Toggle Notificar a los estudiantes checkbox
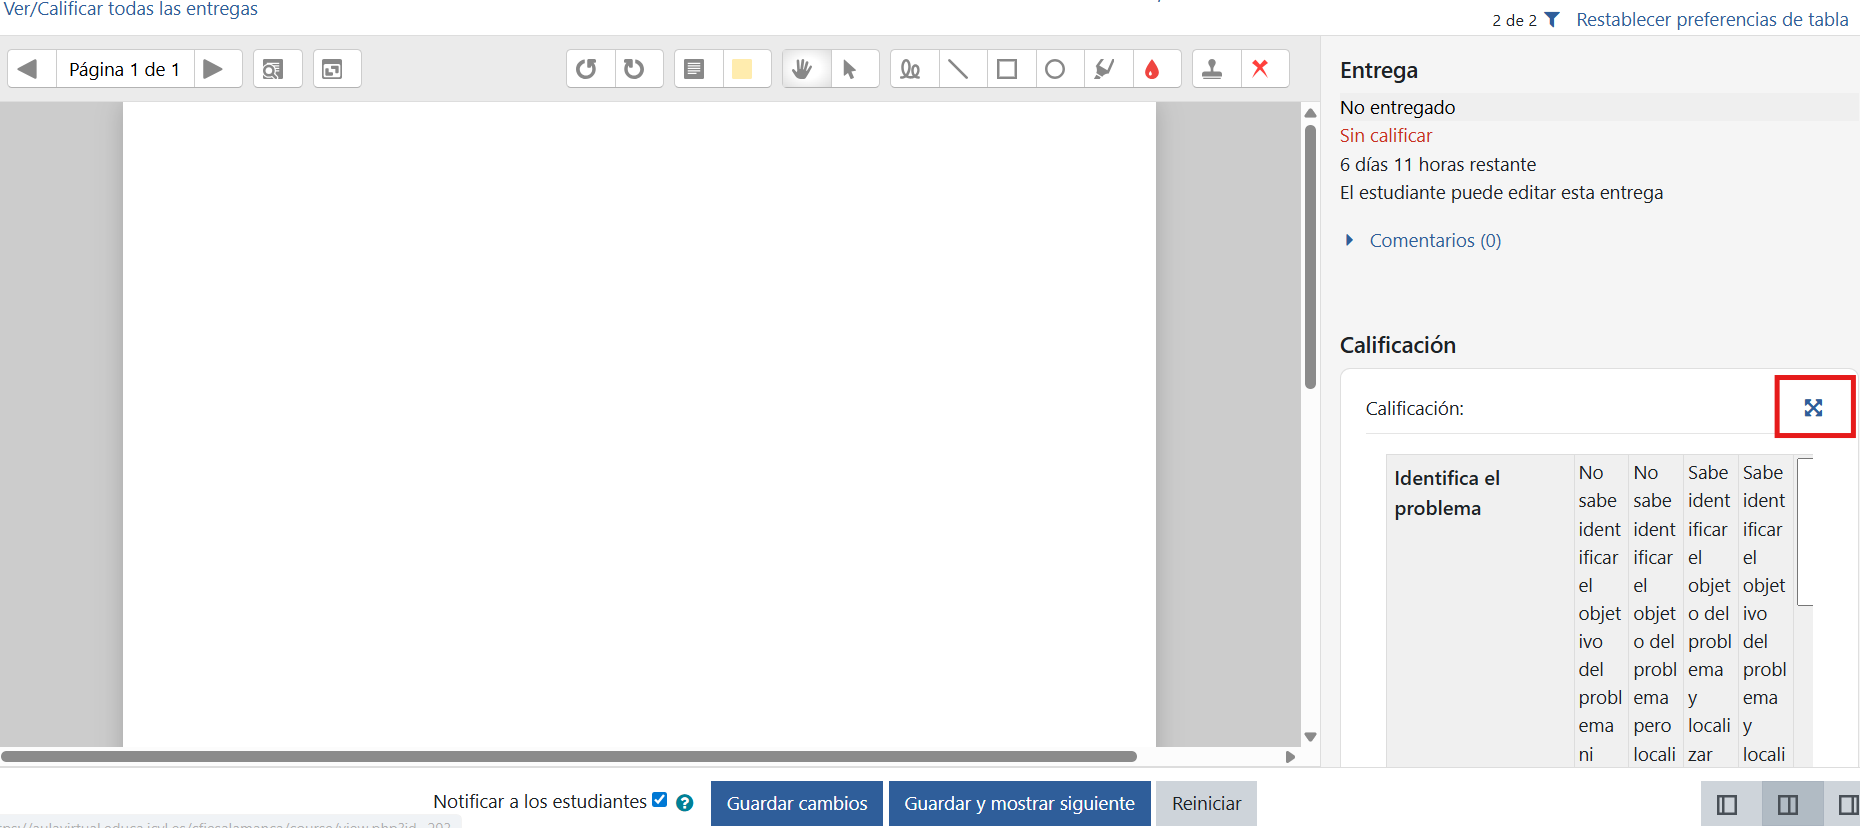Viewport: 1860px width, 828px height. point(659,799)
